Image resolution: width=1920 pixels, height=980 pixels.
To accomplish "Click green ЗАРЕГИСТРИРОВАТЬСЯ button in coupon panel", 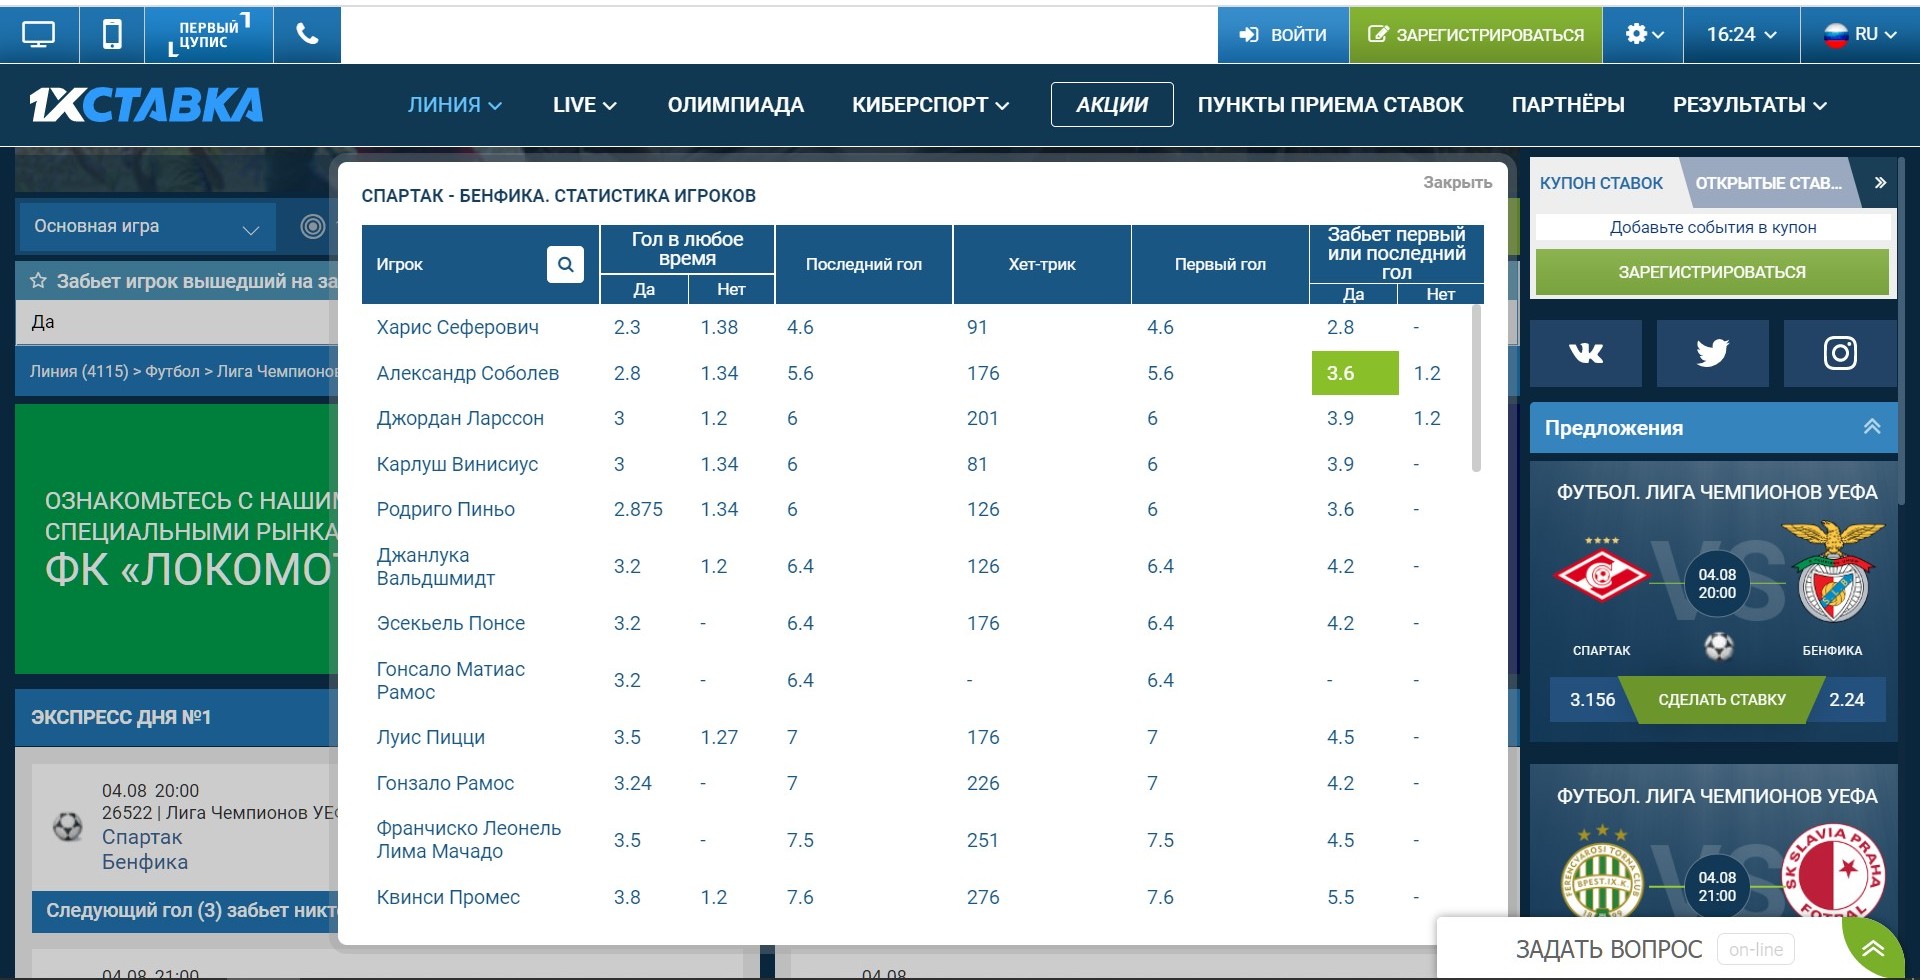I will point(1712,272).
